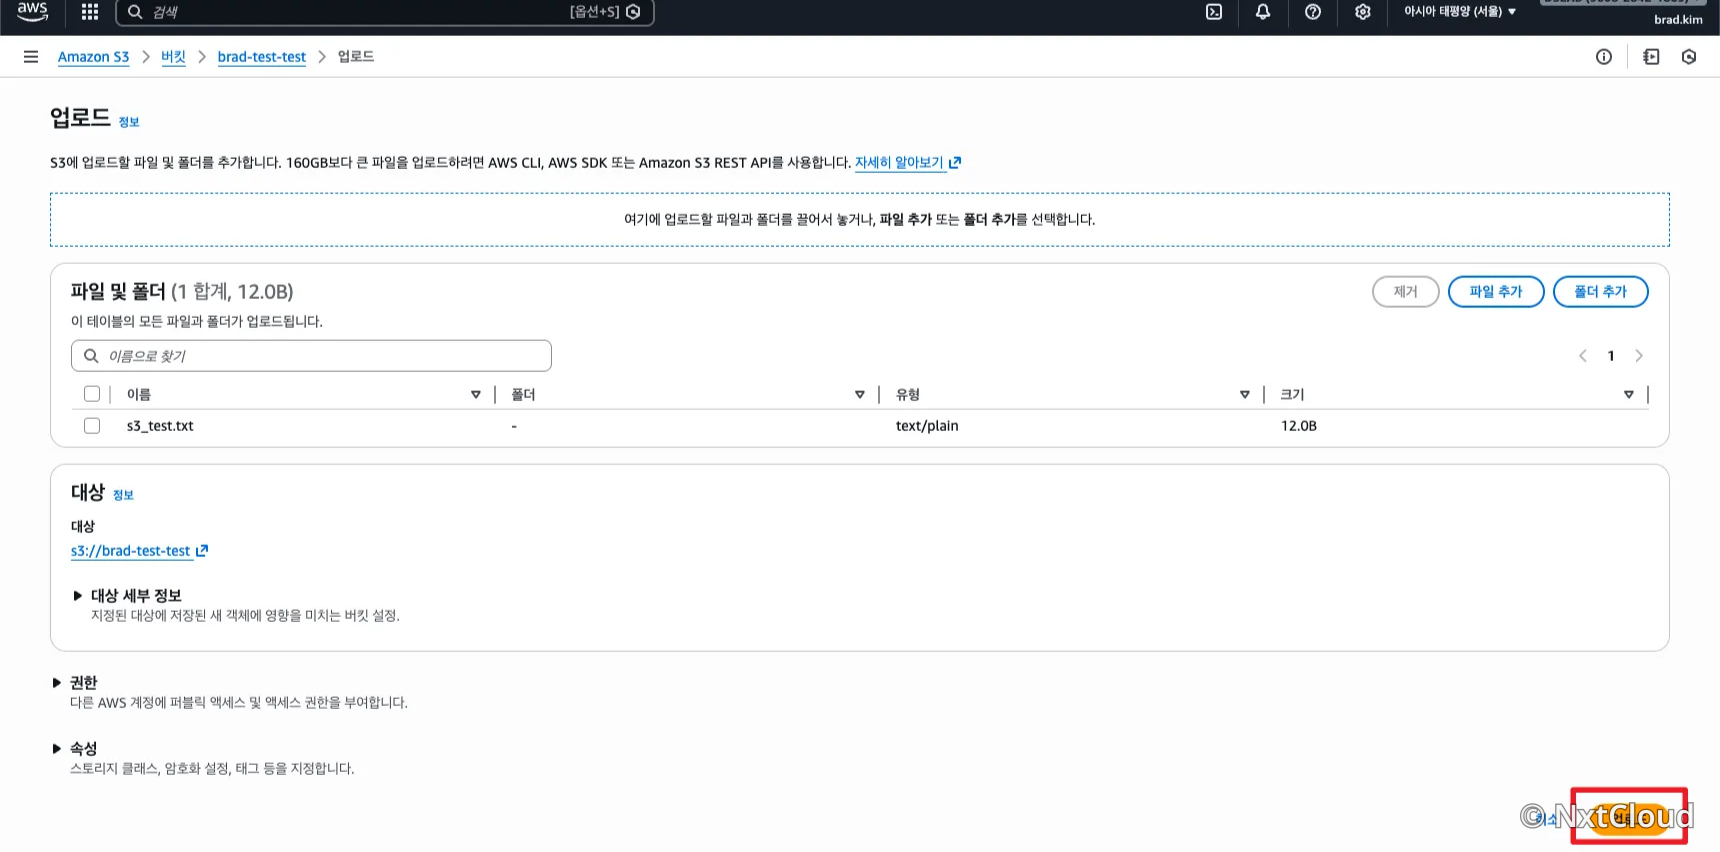
Task: Sort by the 유형 column arrow
Action: point(1244,395)
